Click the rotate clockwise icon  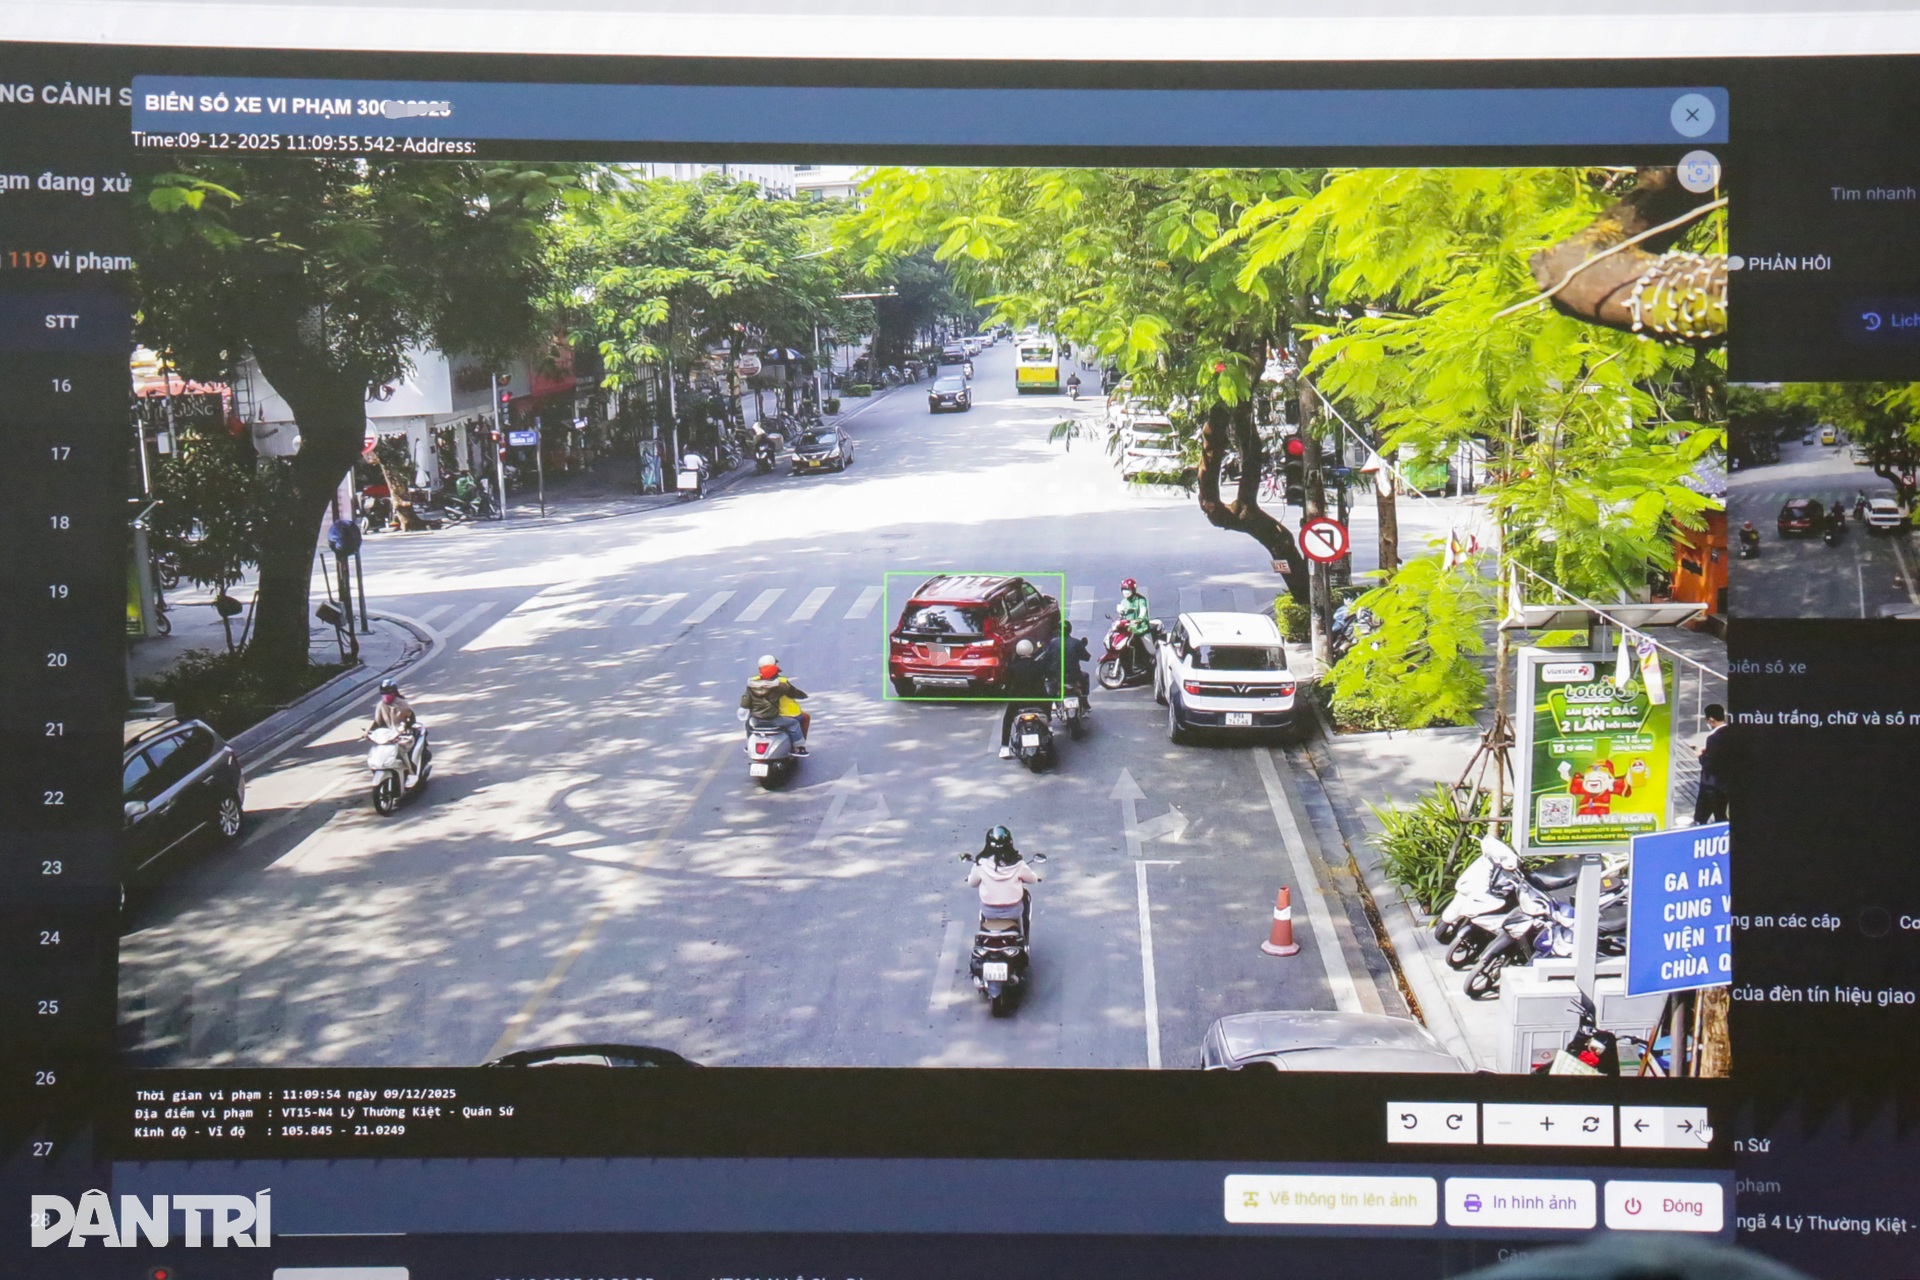pyautogui.click(x=1456, y=1122)
